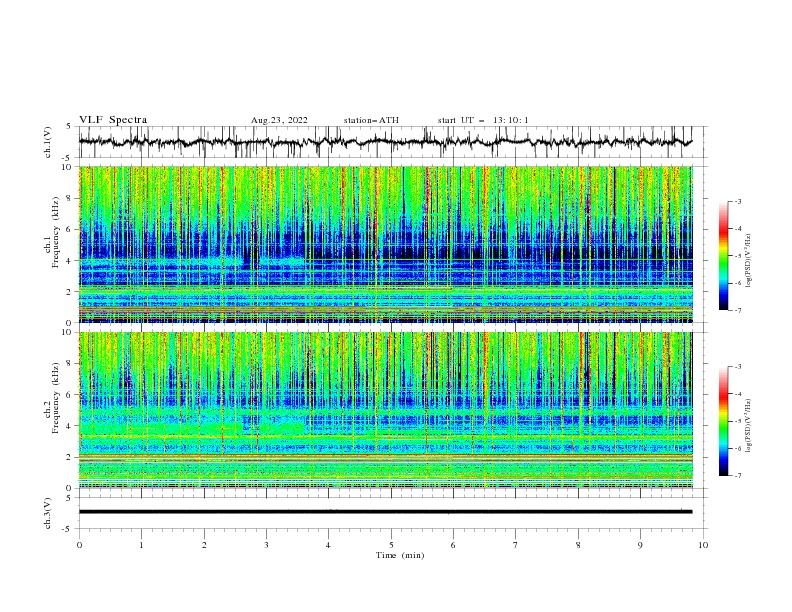Click the time axis tick label '5'

(391, 545)
